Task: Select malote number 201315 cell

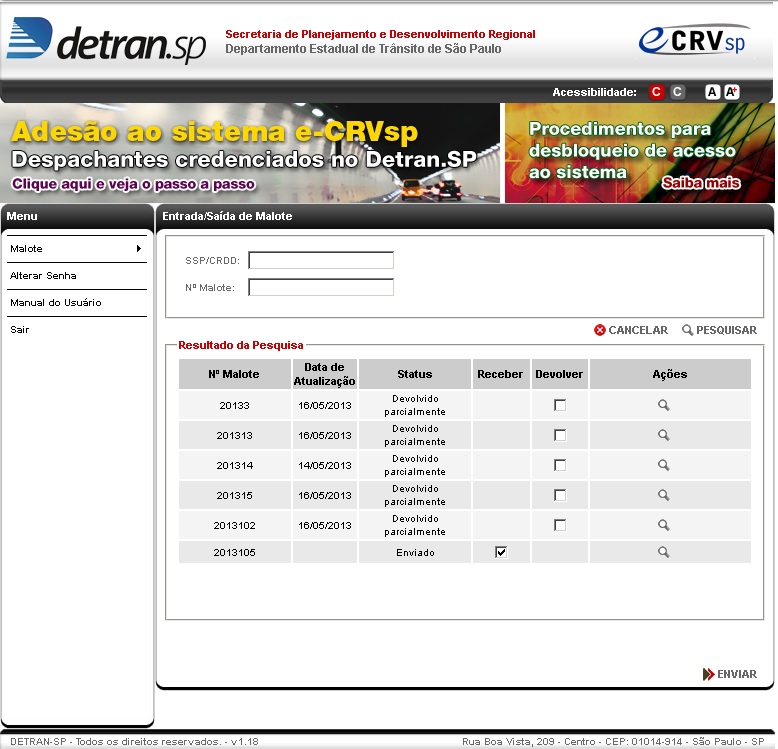Action: point(234,495)
